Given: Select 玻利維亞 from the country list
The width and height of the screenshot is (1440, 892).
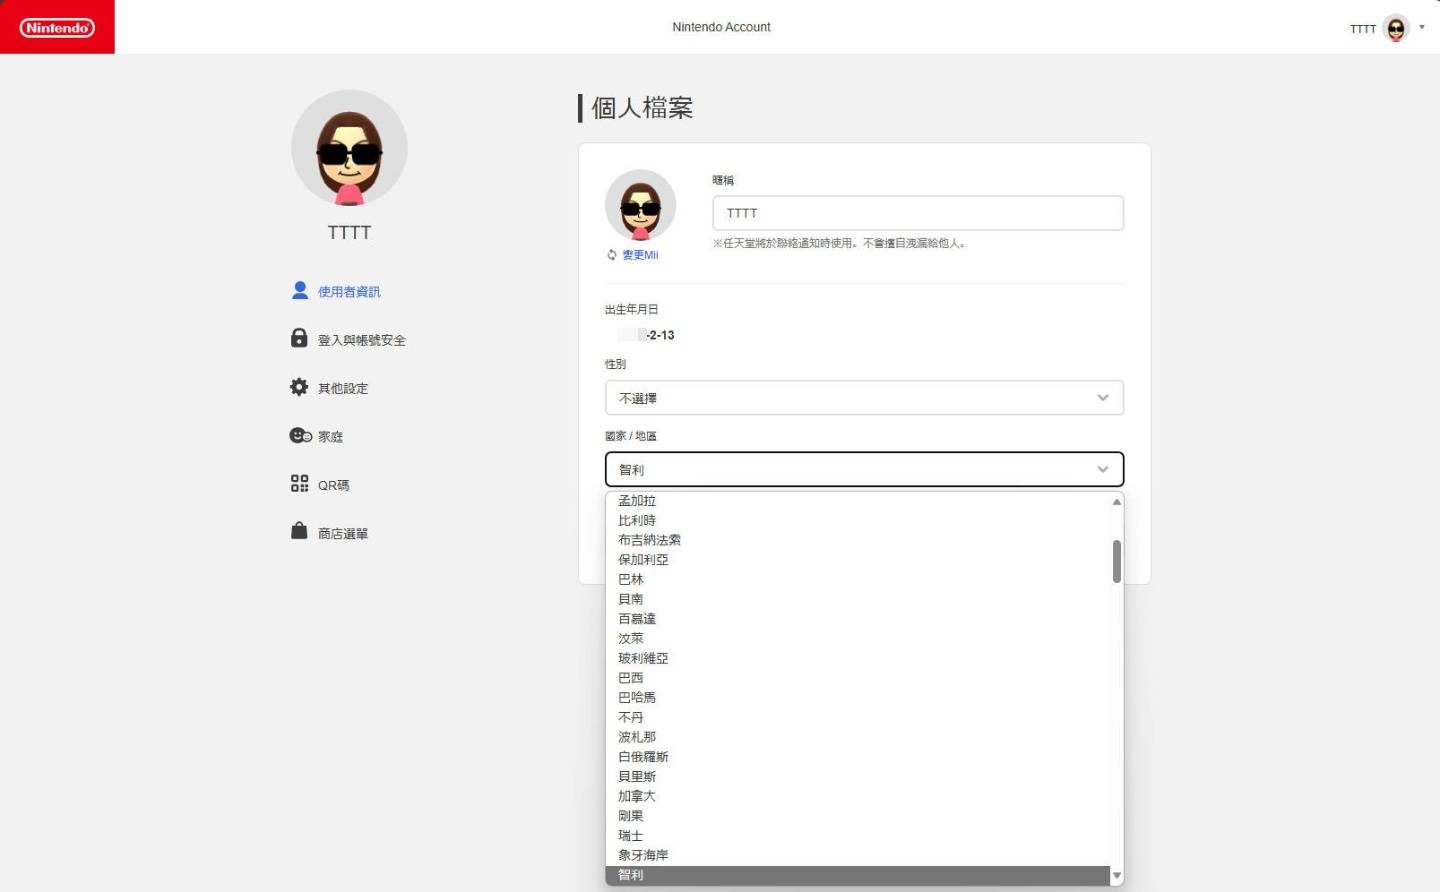Looking at the screenshot, I should point(858,658).
